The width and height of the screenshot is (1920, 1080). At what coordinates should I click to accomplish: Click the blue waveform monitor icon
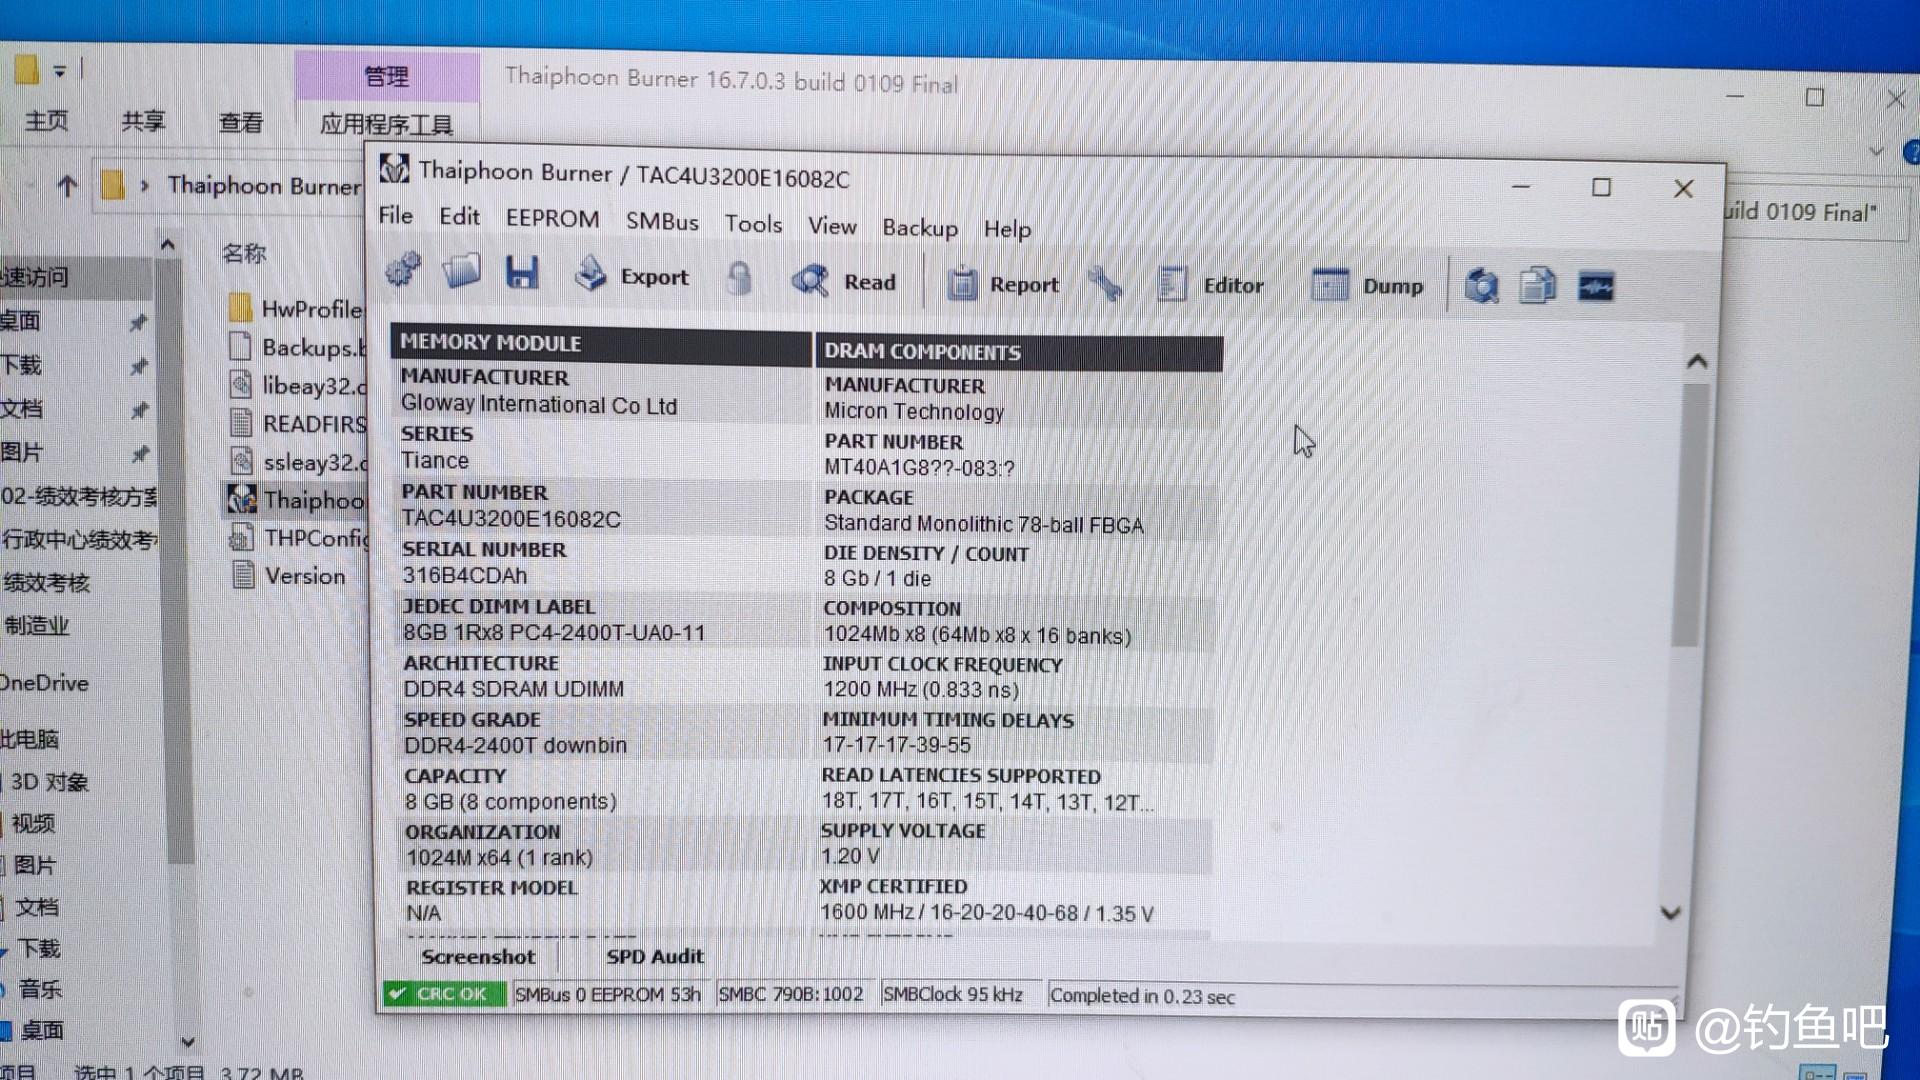(x=1596, y=288)
